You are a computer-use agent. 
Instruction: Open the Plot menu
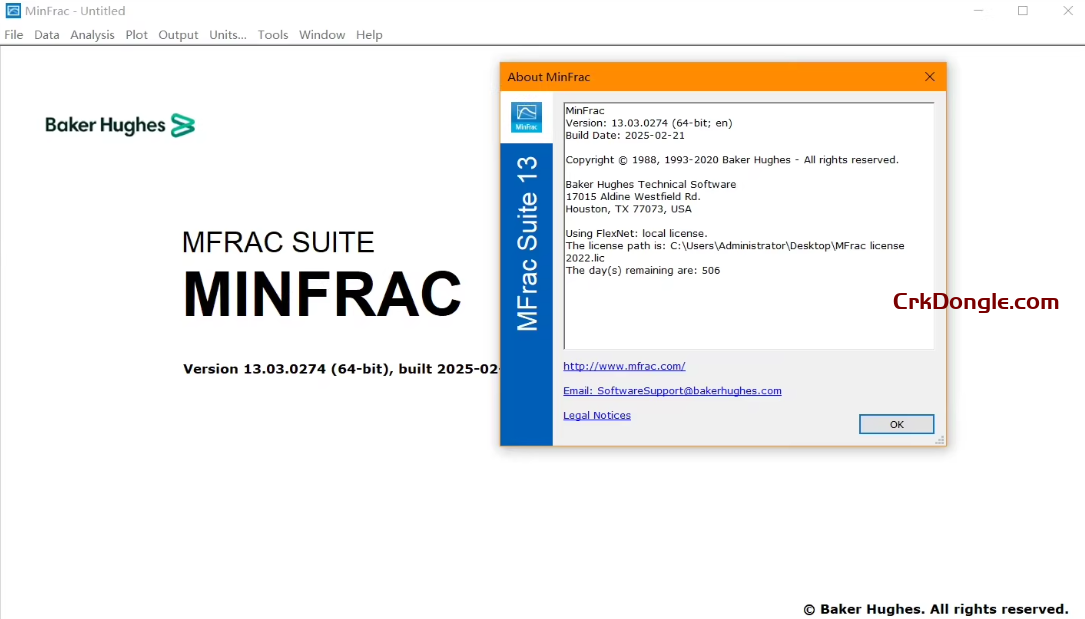136,34
